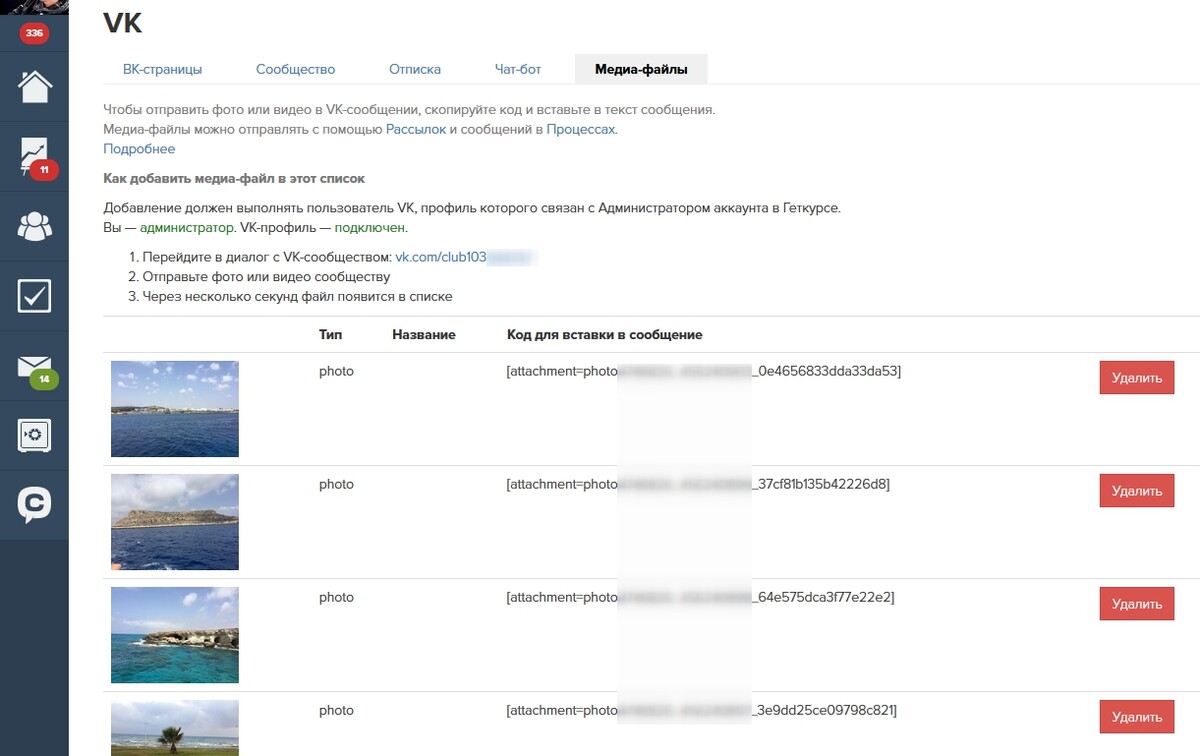
Task: Open the analytics chart icon in the sidebar
Action: click(34, 155)
